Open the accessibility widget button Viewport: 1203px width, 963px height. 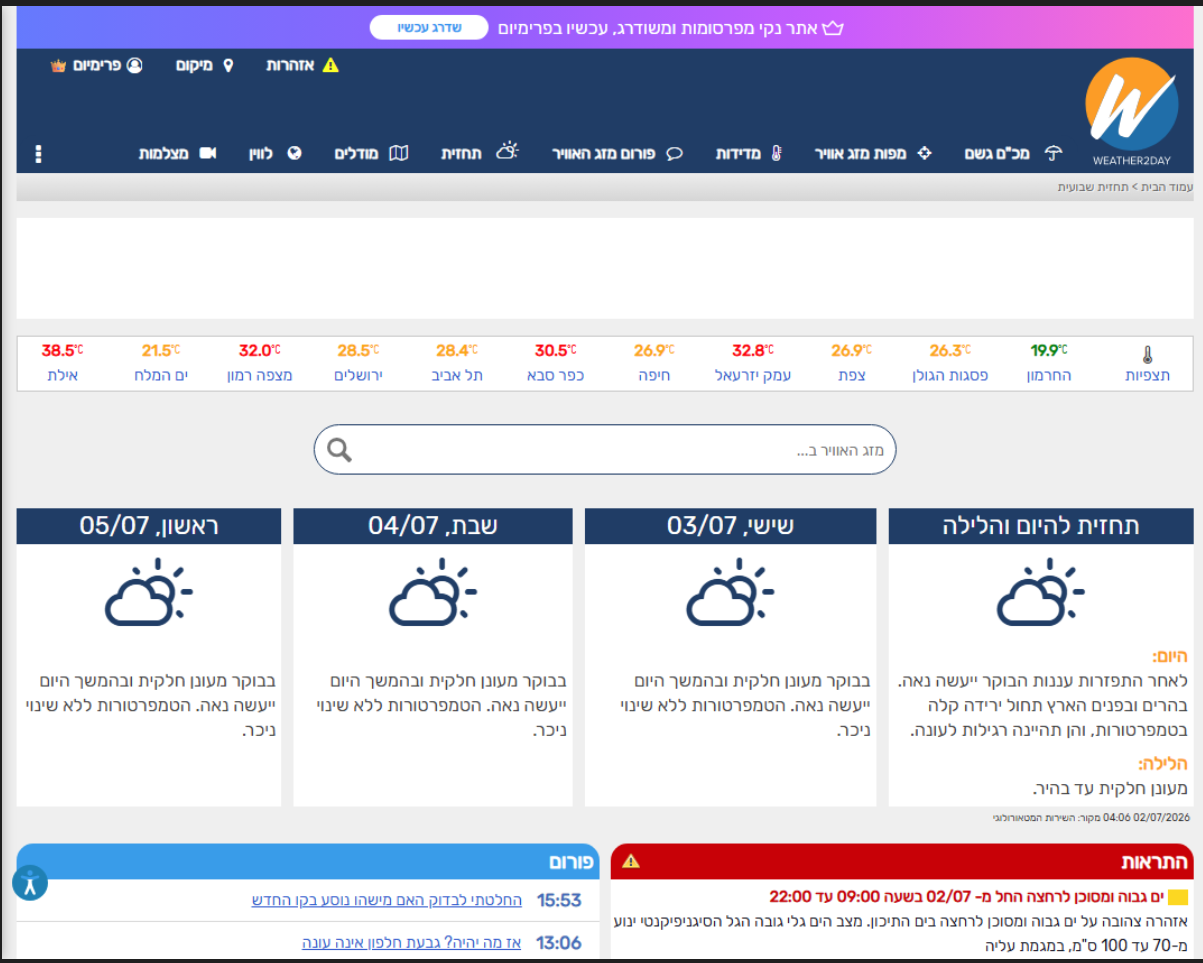pos(30,883)
